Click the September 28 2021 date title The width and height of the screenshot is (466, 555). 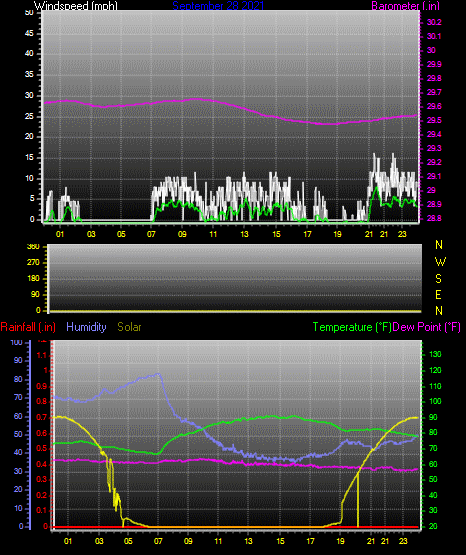[218, 6]
